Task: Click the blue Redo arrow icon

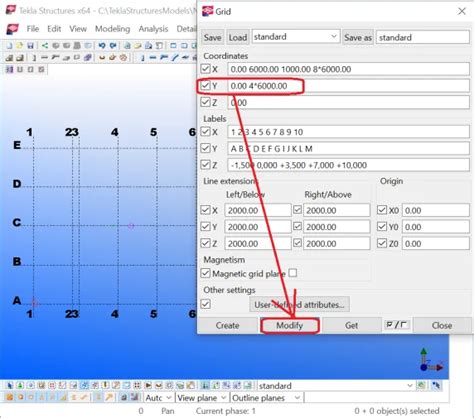Action: pos(113,46)
